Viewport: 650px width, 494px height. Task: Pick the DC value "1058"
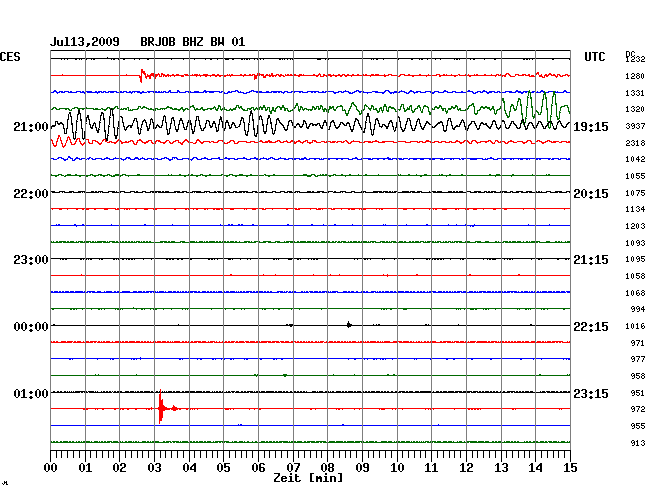click(635, 276)
